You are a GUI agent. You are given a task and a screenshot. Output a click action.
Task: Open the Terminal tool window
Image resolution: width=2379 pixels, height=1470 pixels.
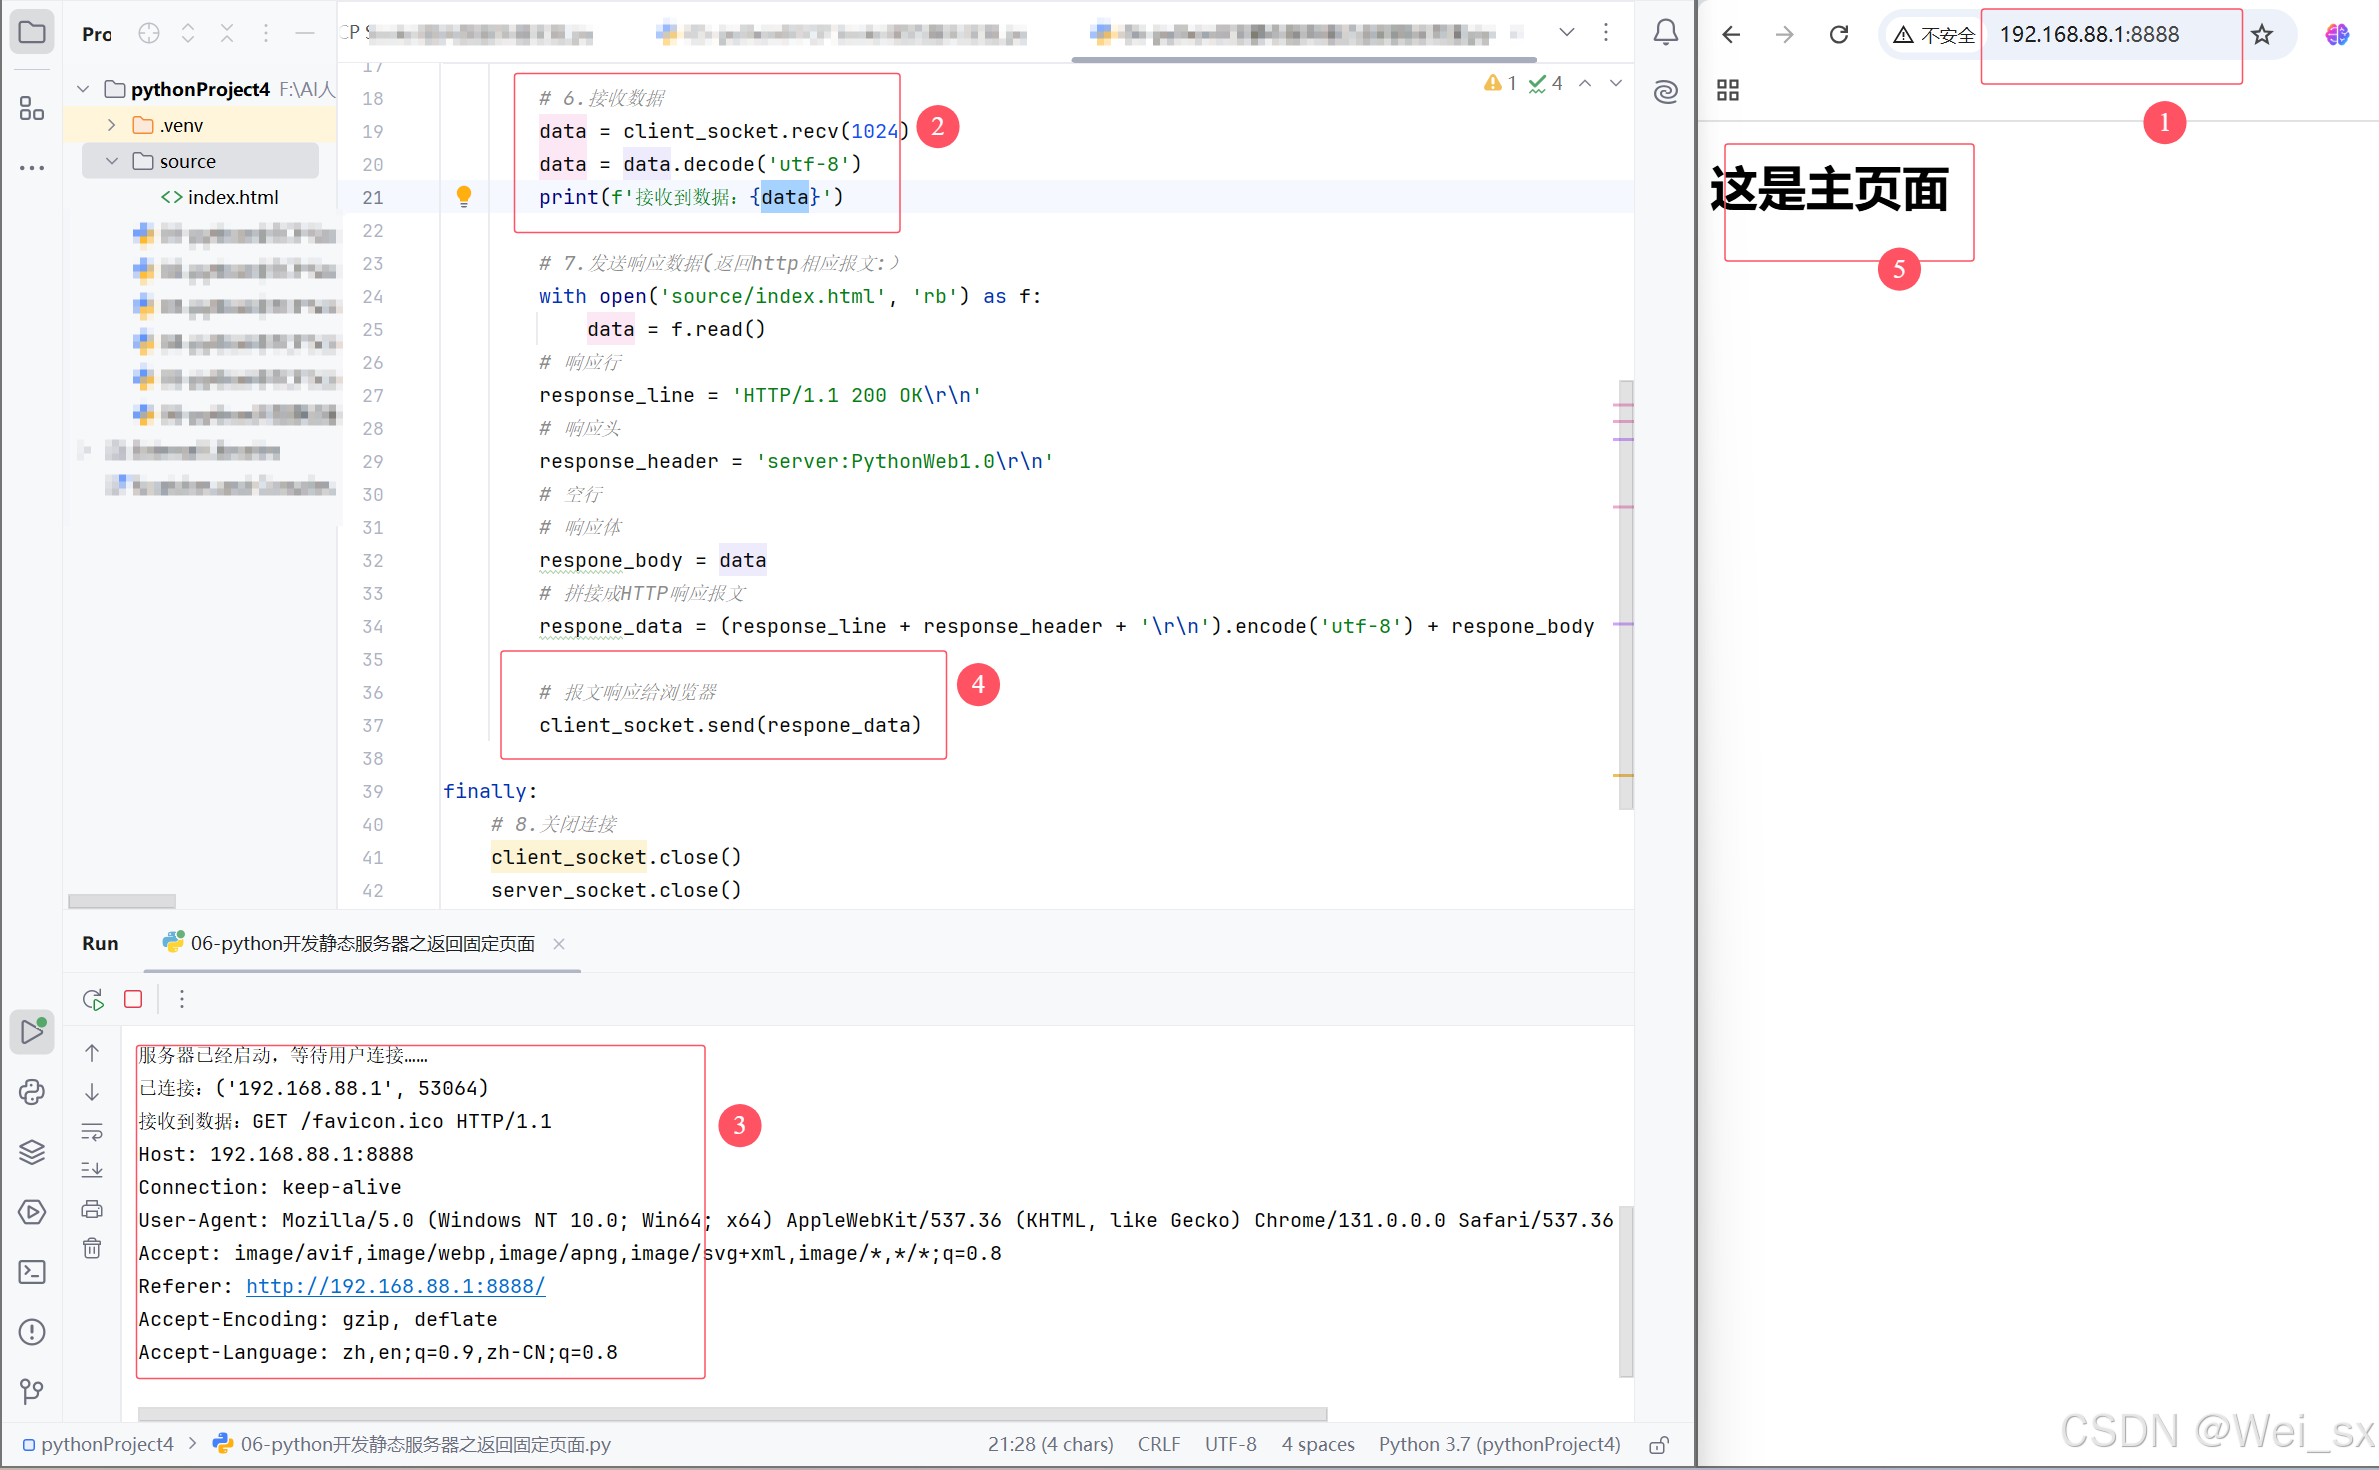point(32,1271)
